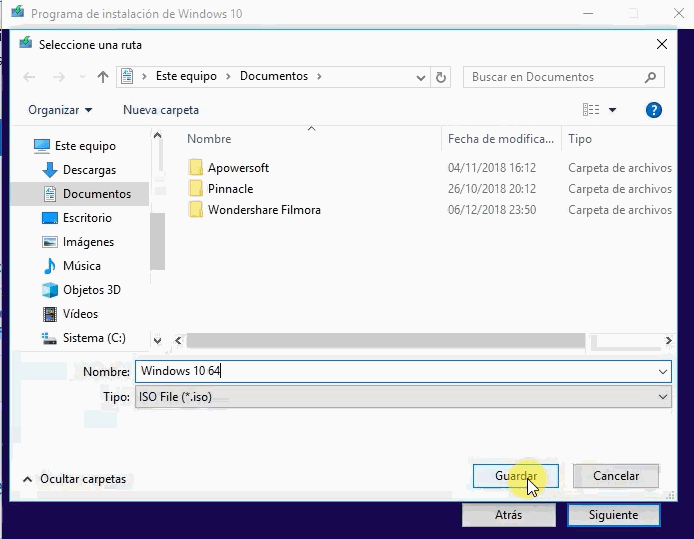Open Descargas in the navigation pane
The height and width of the screenshot is (539, 694).
point(89,170)
